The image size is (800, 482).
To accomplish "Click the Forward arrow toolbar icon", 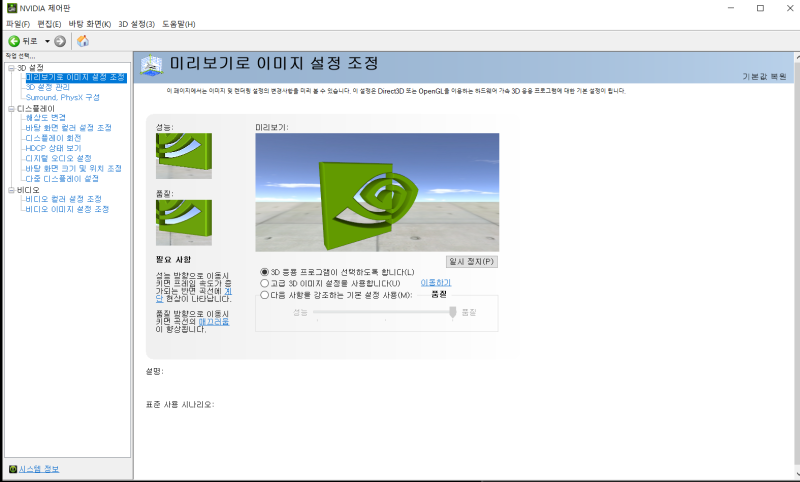I will [x=60, y=41].
